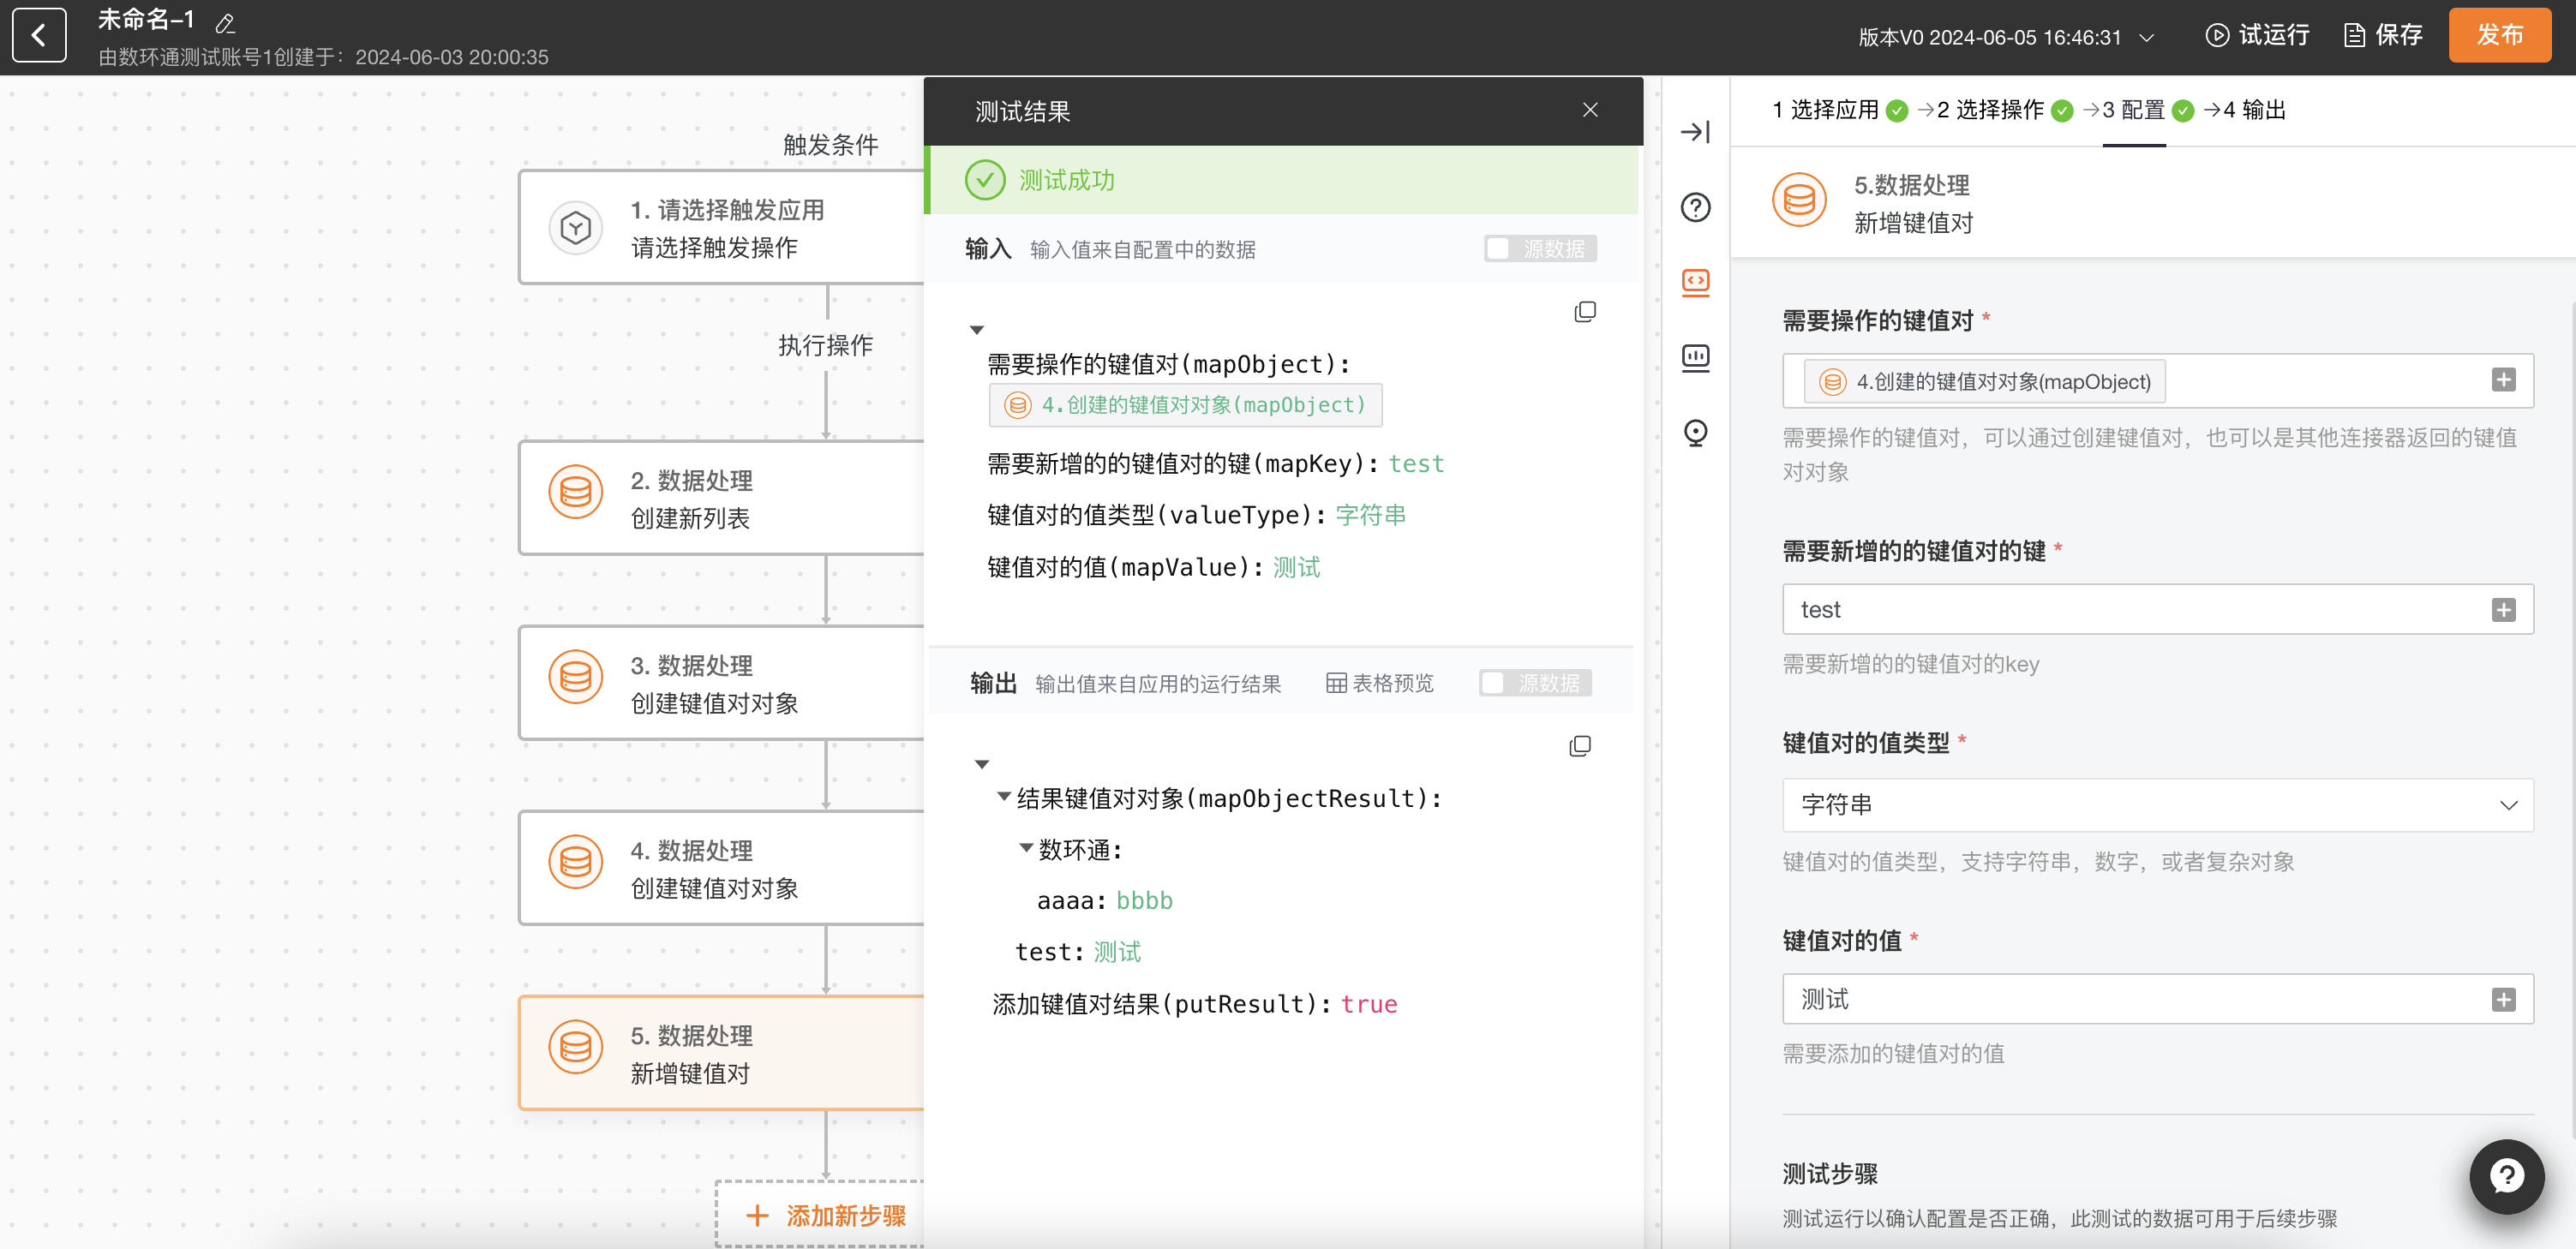The width and height of the screenshot is (2576, 1249).
Task: Collapse the 数环通 node
Action: pyautogui.click(x=1026, y=847)
